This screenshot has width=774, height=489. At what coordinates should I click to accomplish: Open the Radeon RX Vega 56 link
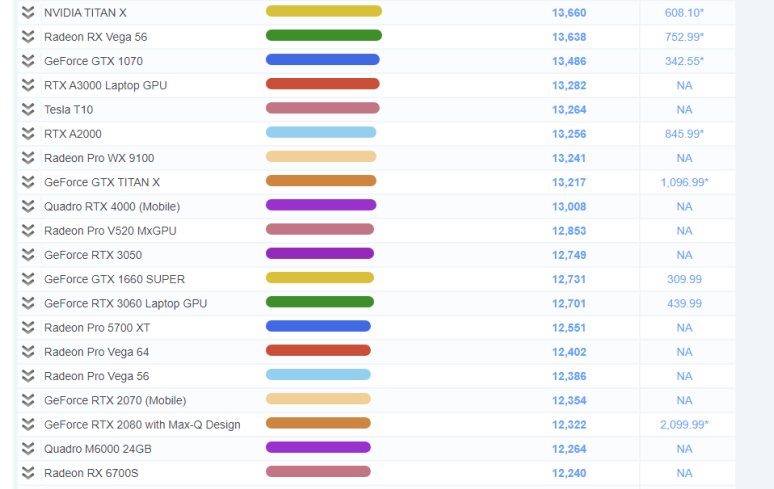pyautogui.click(x=96, y=37)
